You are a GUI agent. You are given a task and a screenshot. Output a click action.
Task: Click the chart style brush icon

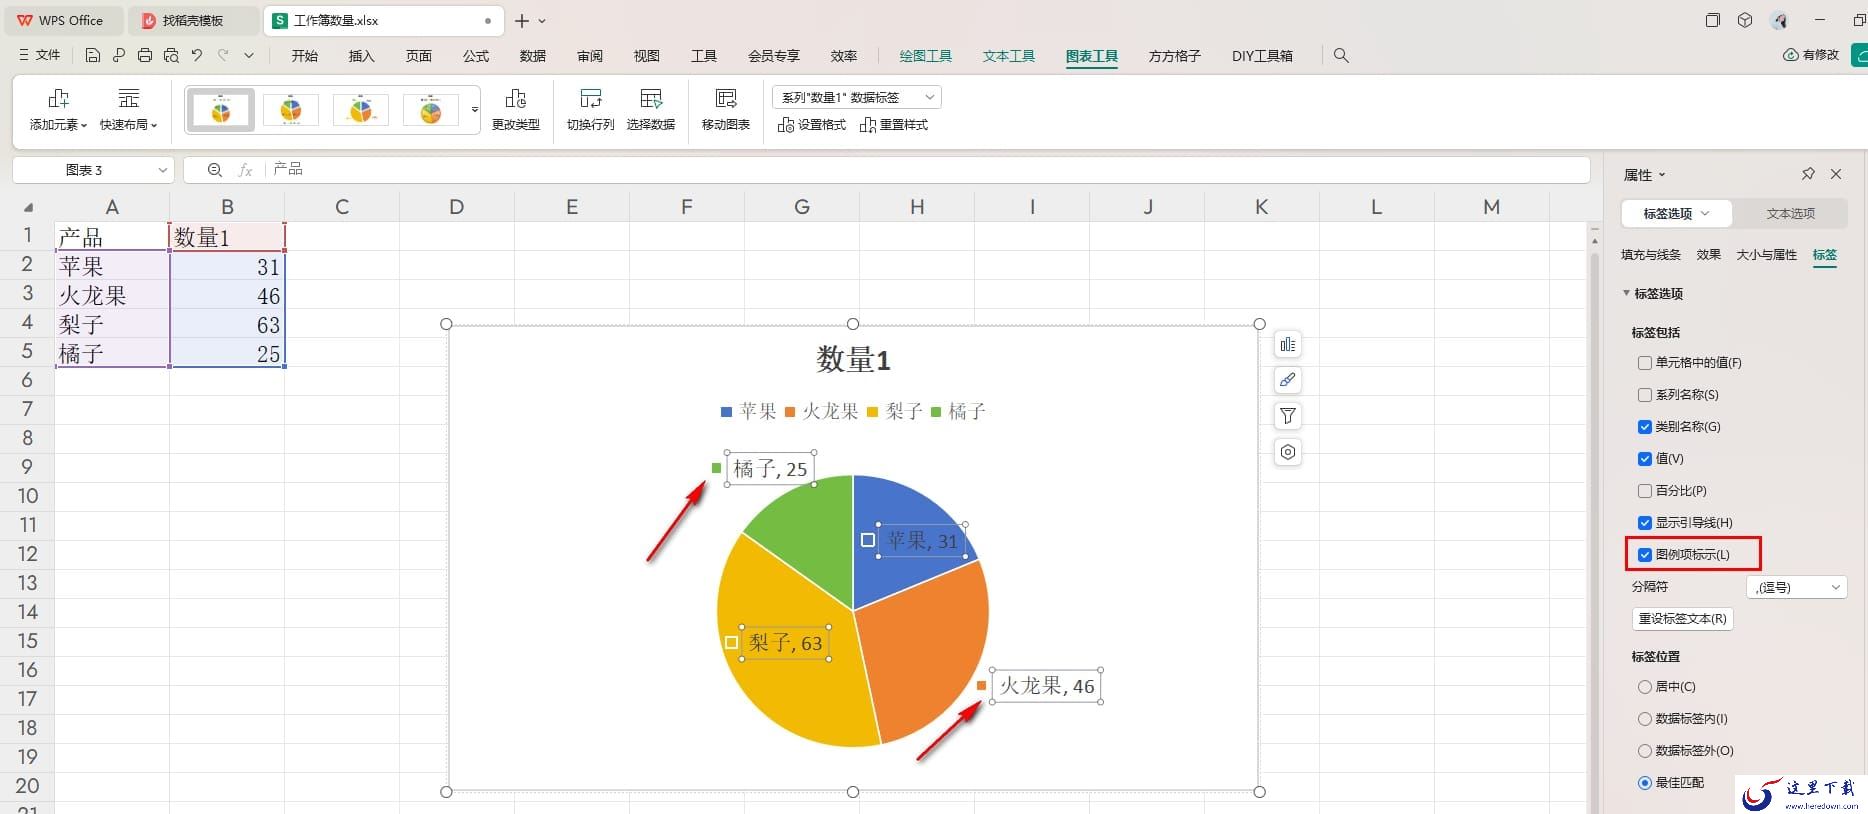click(x=1288, y=380)
